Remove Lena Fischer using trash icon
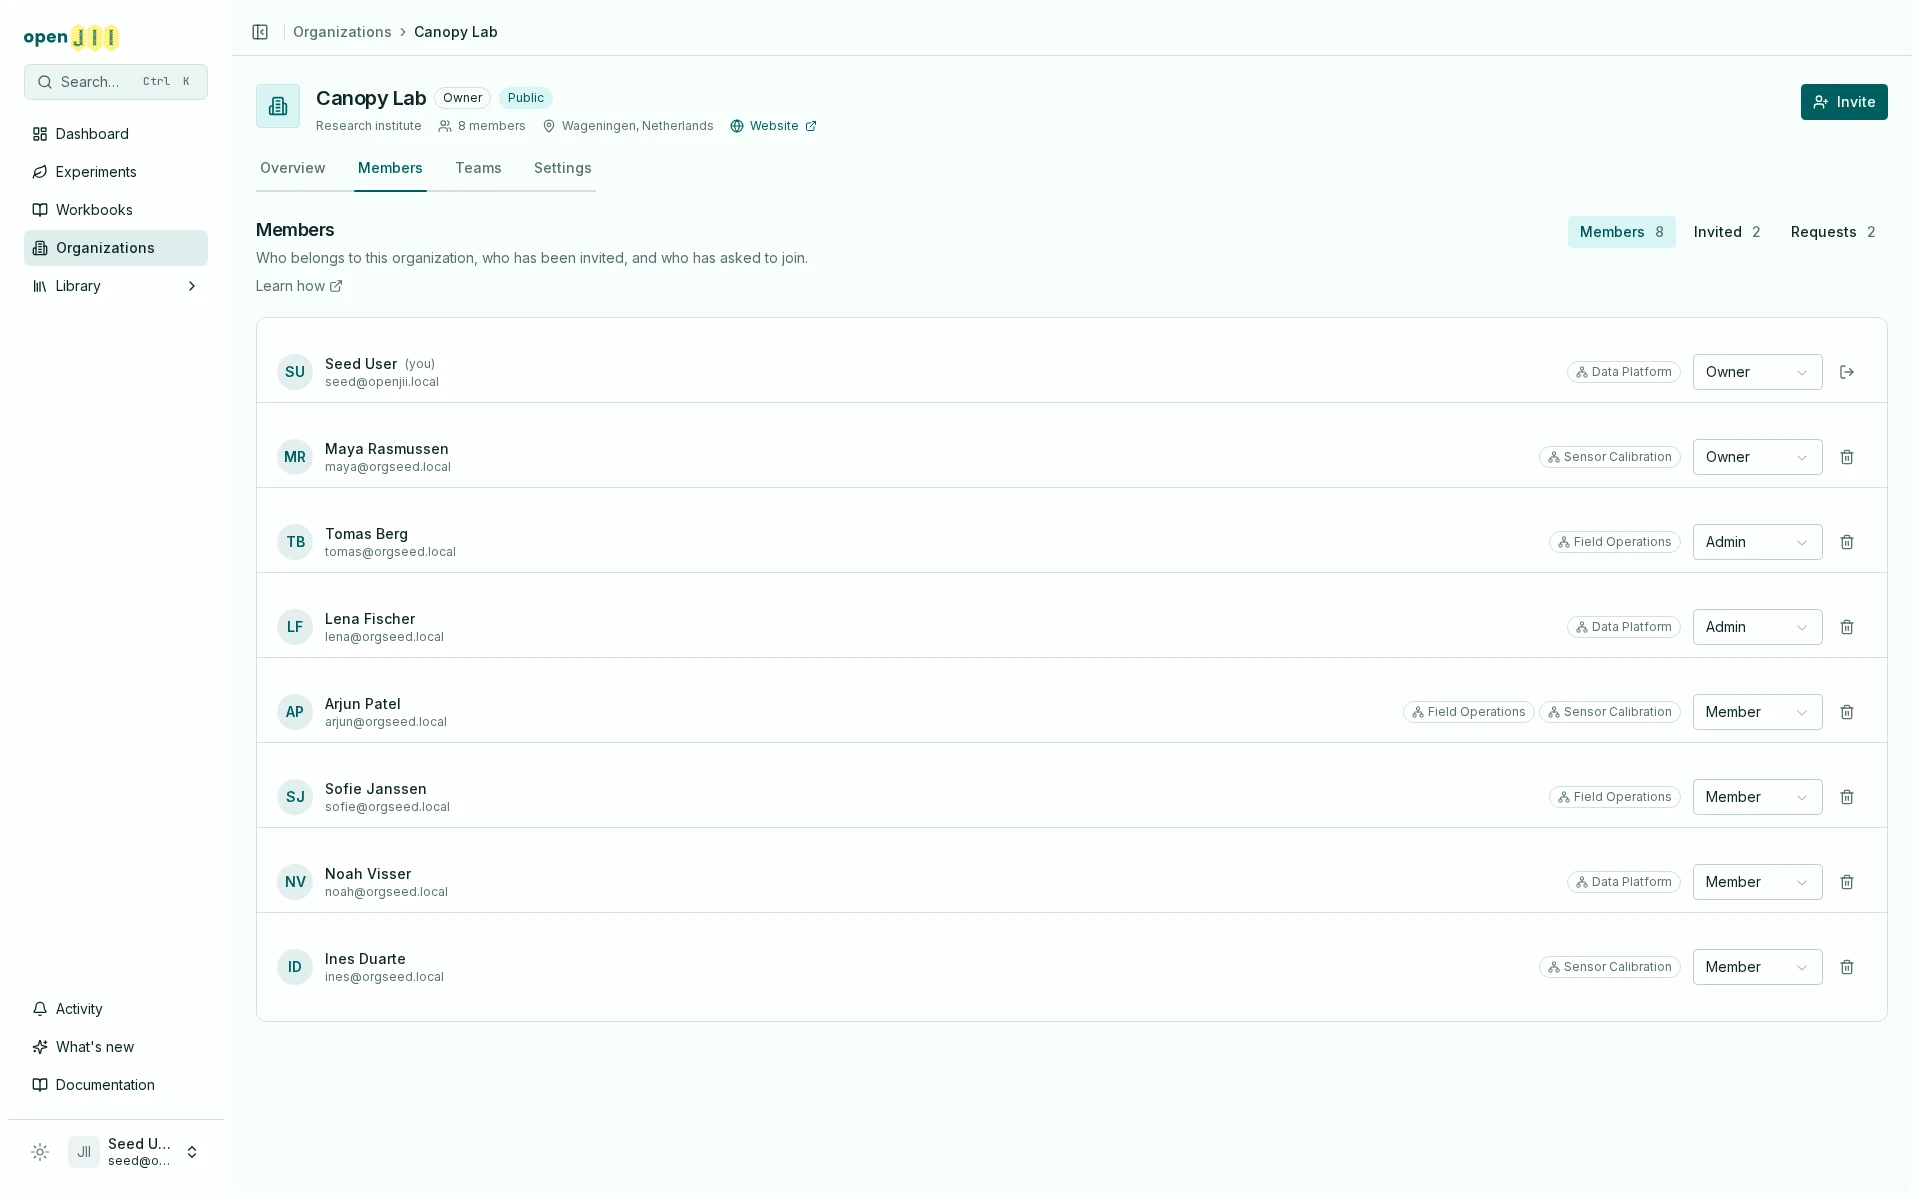 (1847, 627)
